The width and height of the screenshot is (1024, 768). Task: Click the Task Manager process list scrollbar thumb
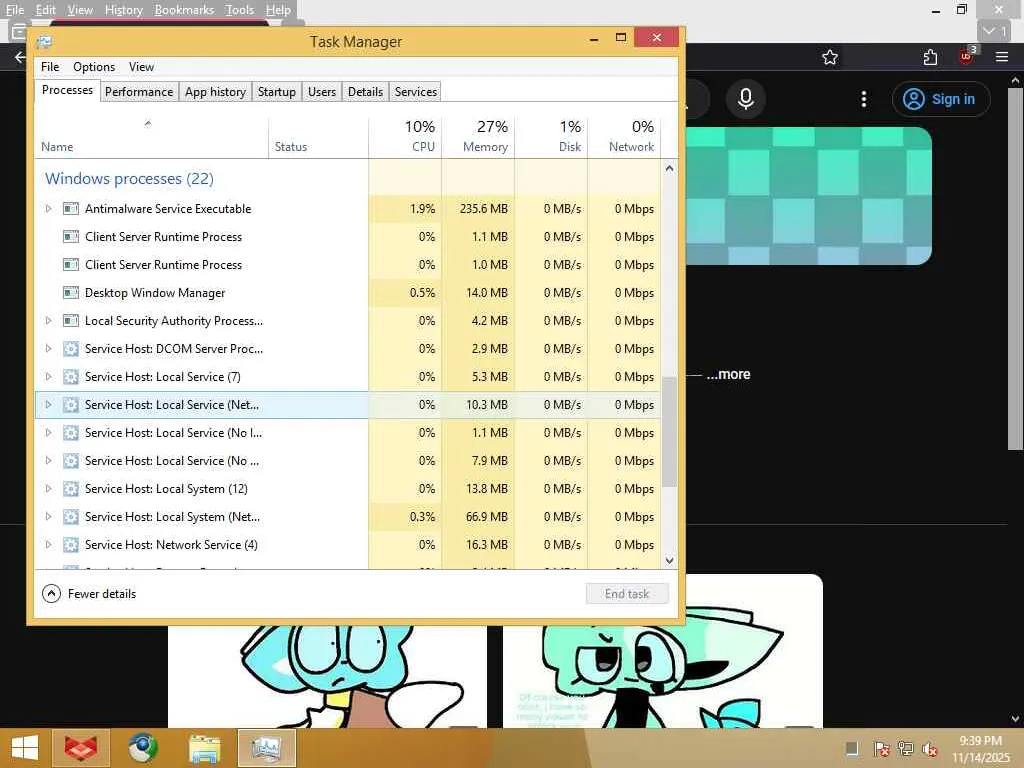pos(669,432)
